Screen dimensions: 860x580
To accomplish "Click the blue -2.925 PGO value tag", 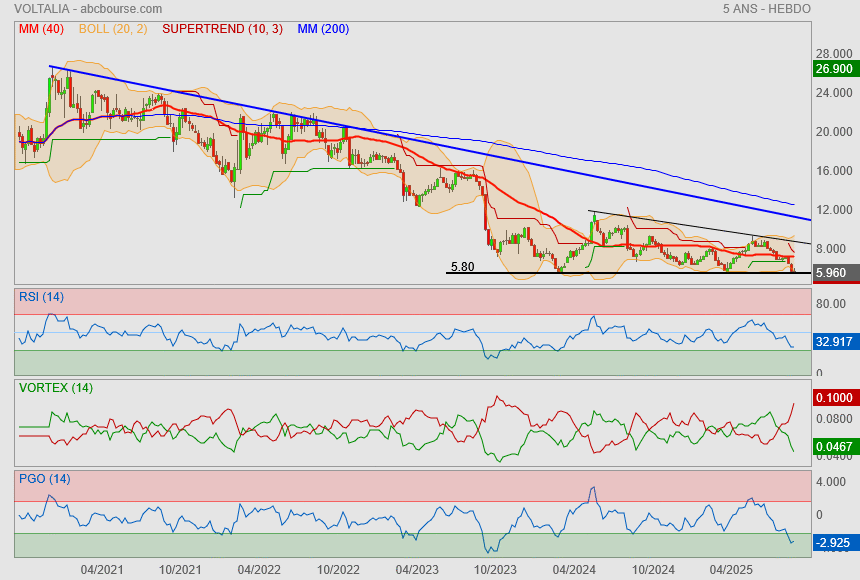I will (x=834, y=543).
